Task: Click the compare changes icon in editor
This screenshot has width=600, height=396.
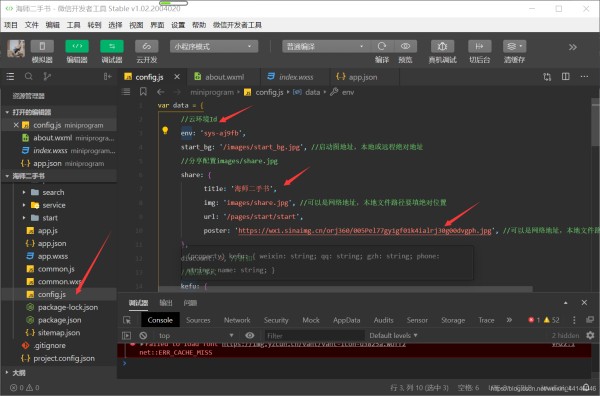Action: [547, 77]
